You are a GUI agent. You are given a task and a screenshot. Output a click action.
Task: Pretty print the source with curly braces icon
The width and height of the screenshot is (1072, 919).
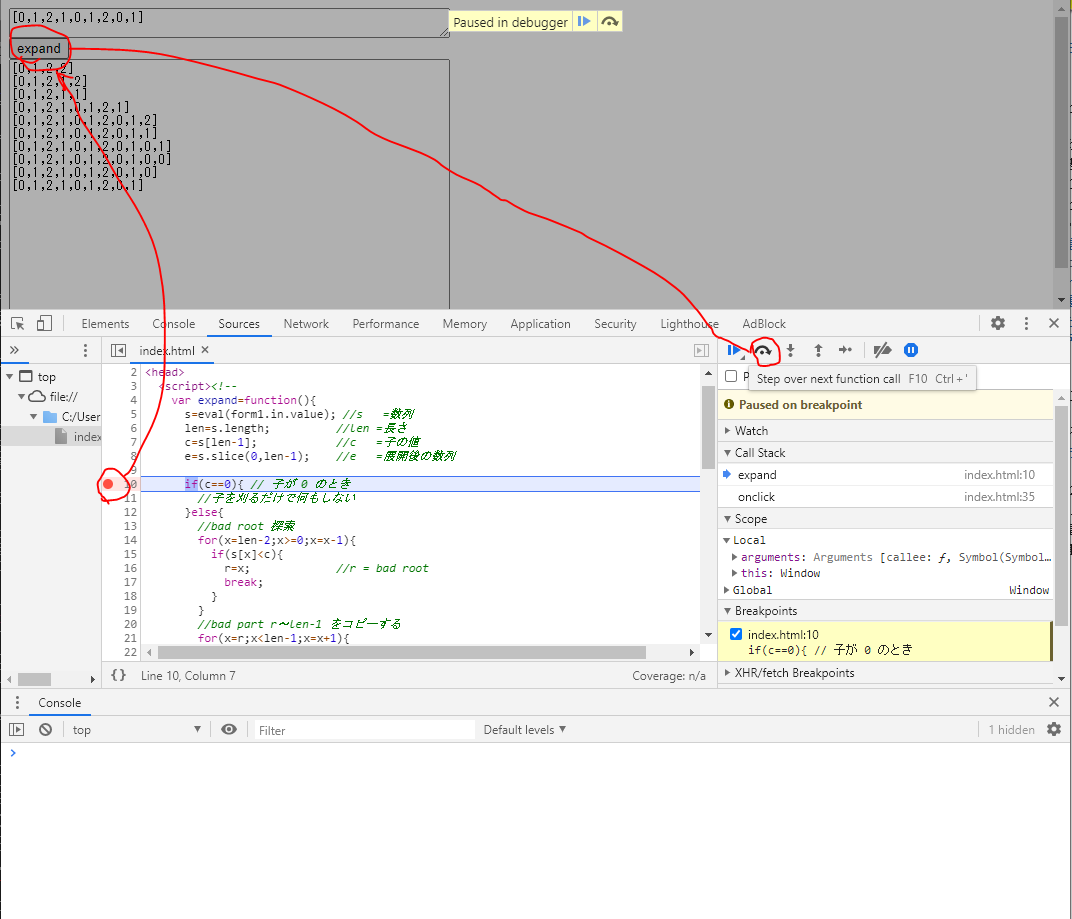(118, 676)
